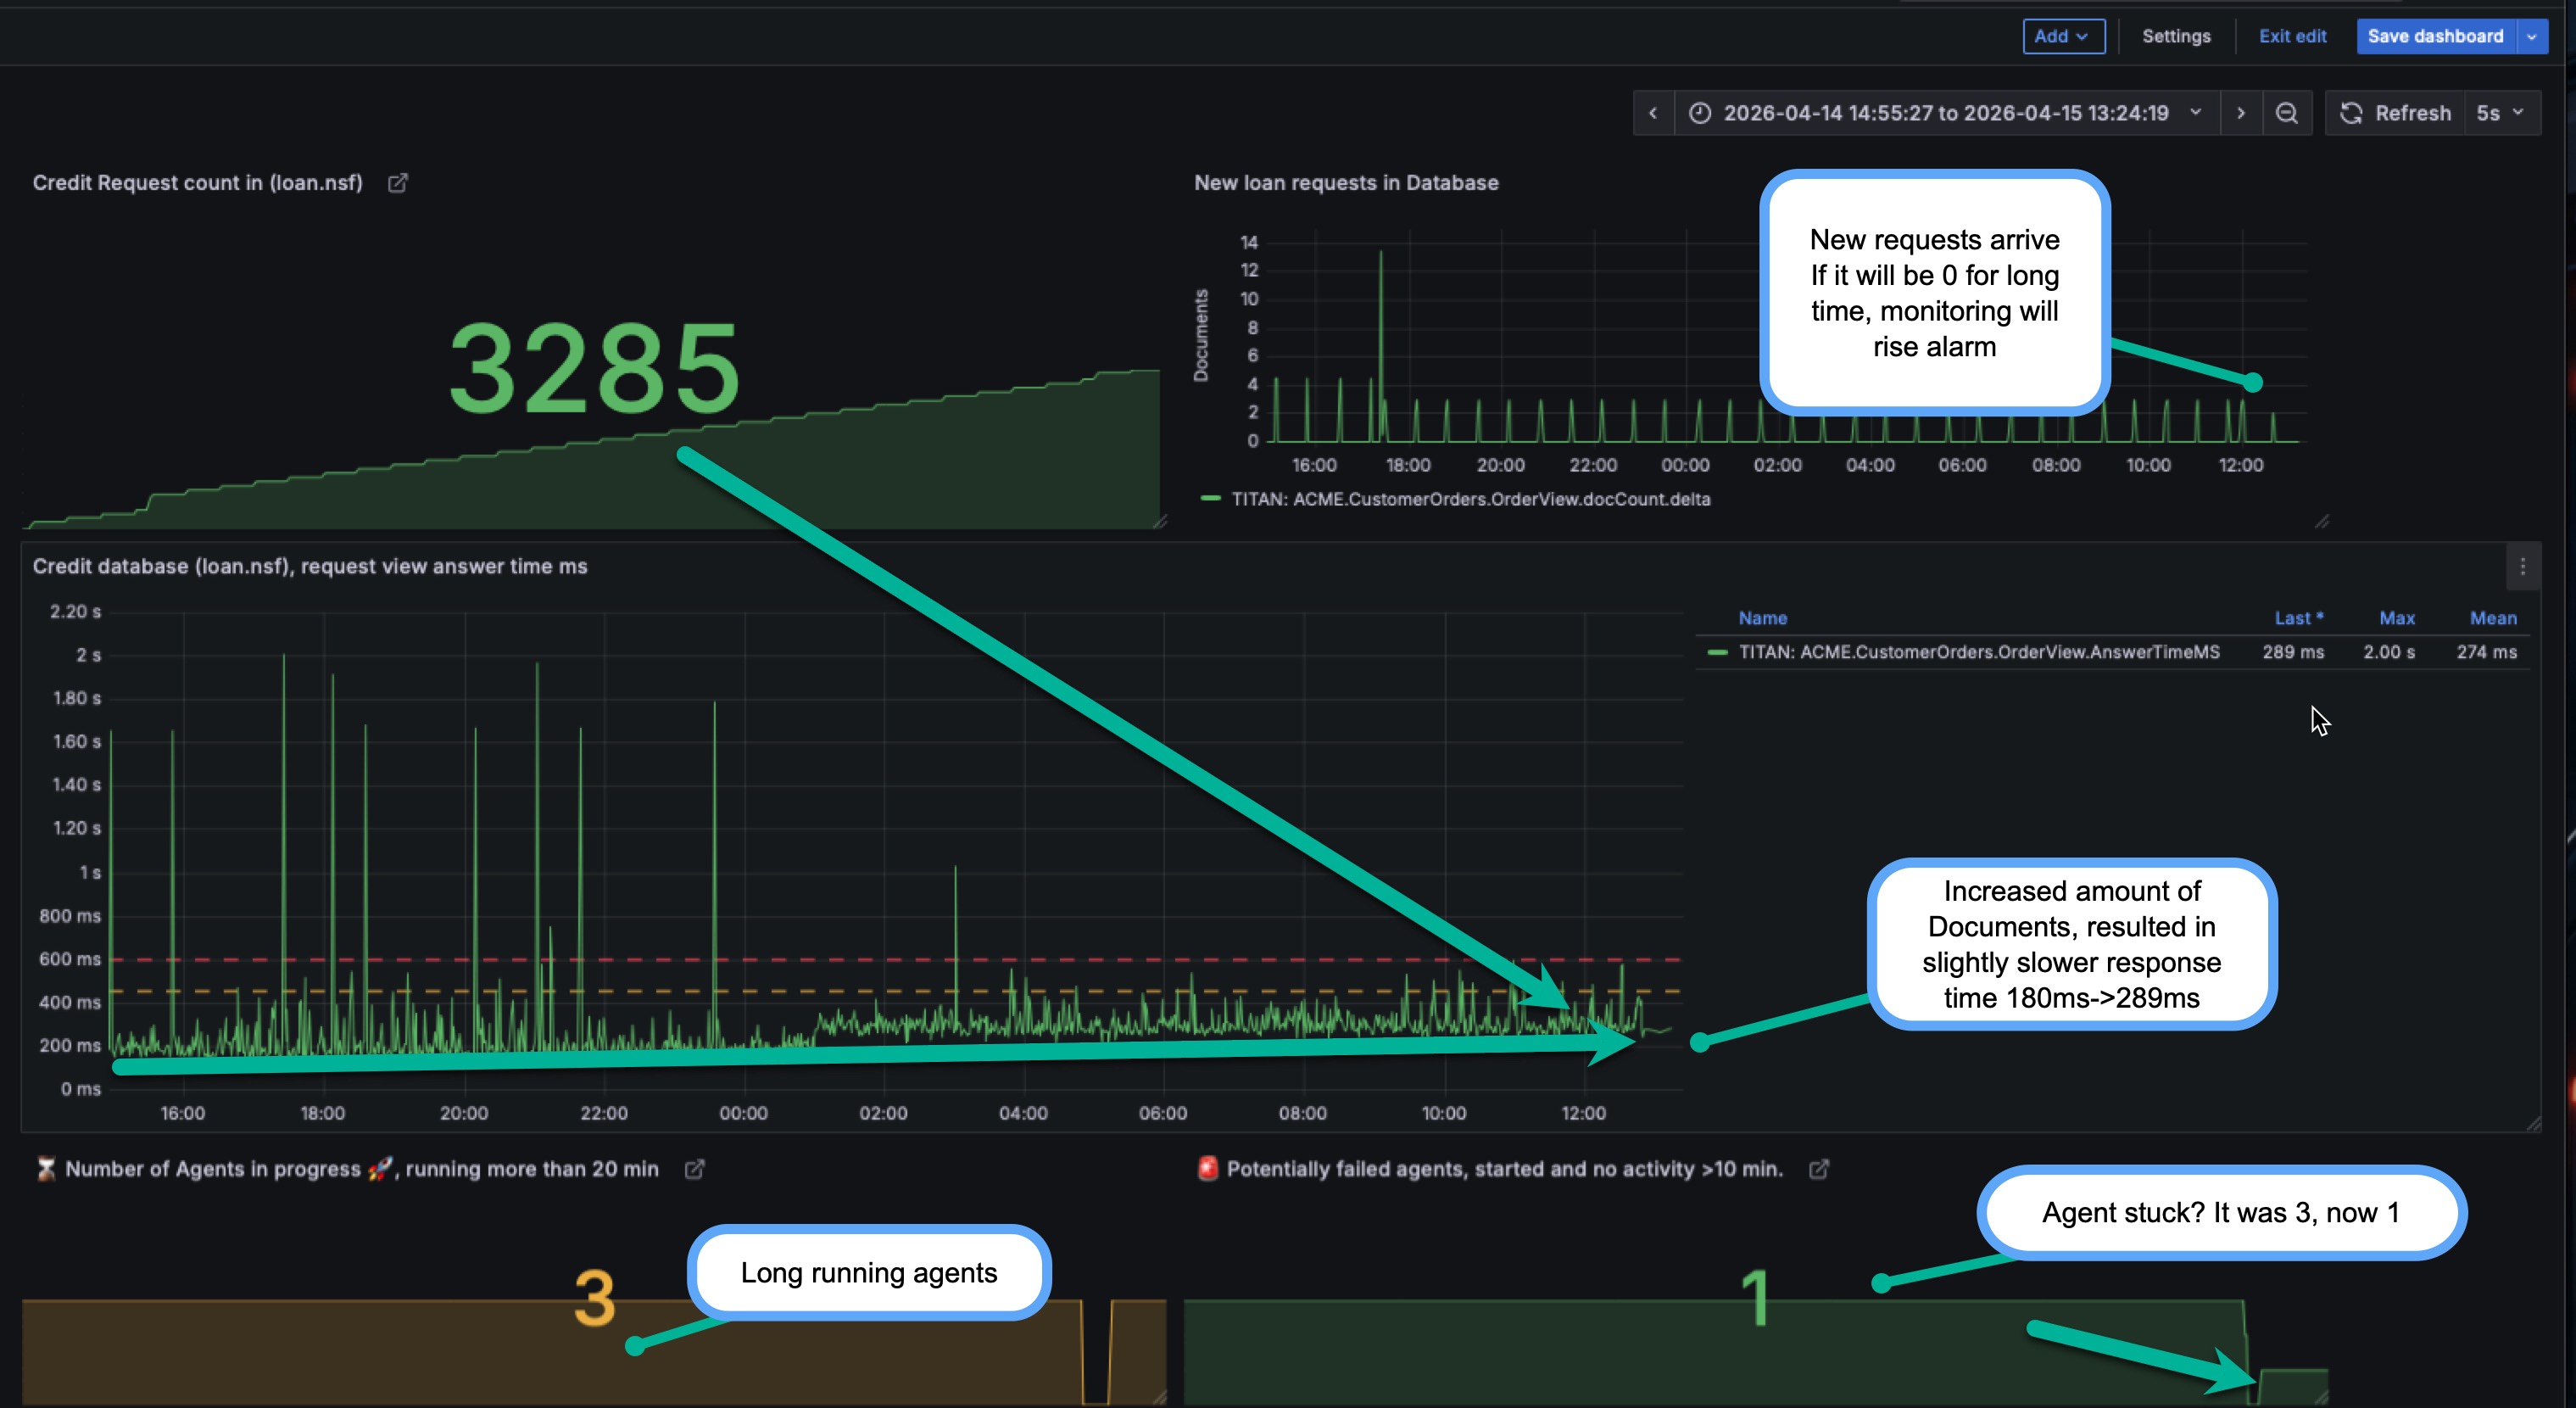Click the Refresh dashboard icon
The image size is (2576, 1408).
(x=2352, y=113)
